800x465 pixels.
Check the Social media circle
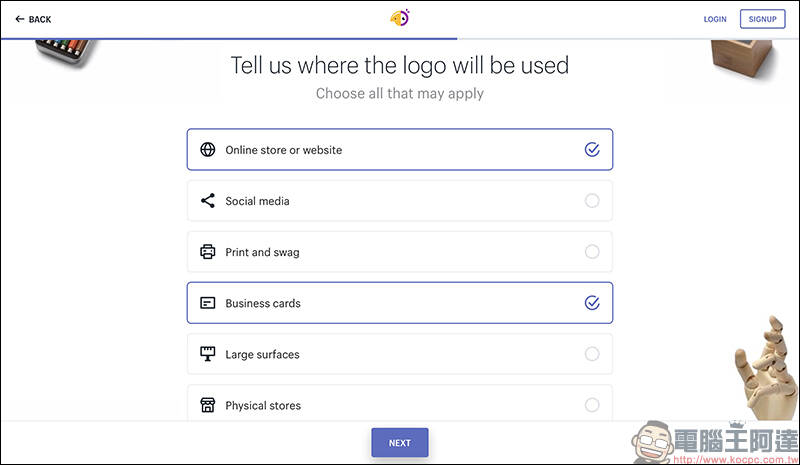pos(592,201)
